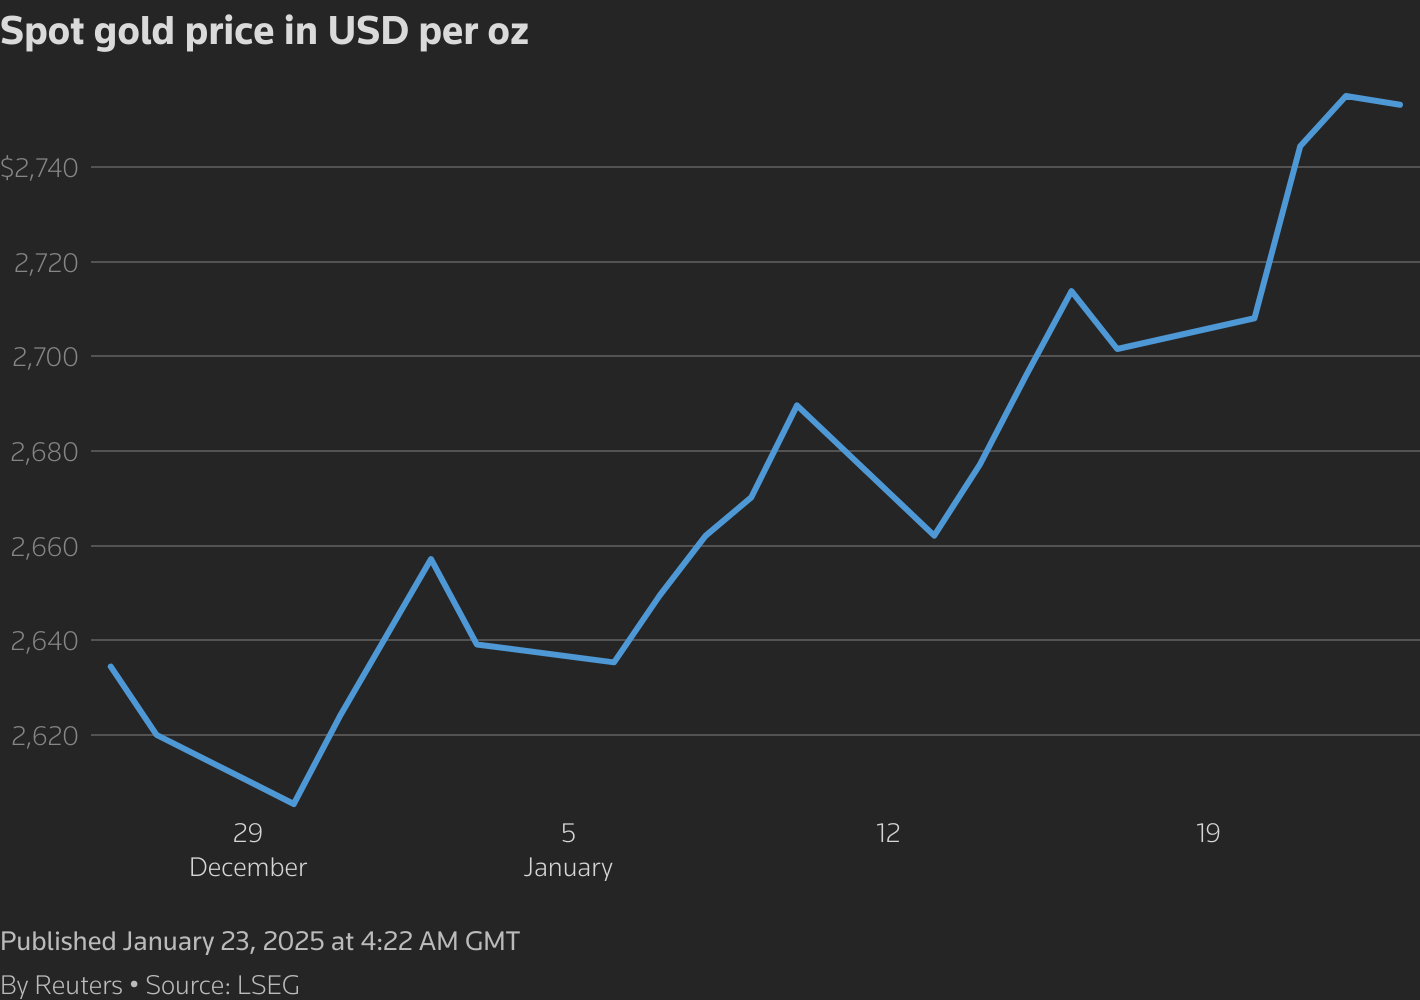The height and width of the screenshot is (1000, 1420).
Task: Click the $2,740 y-axis label
Action: coord(39,168)
